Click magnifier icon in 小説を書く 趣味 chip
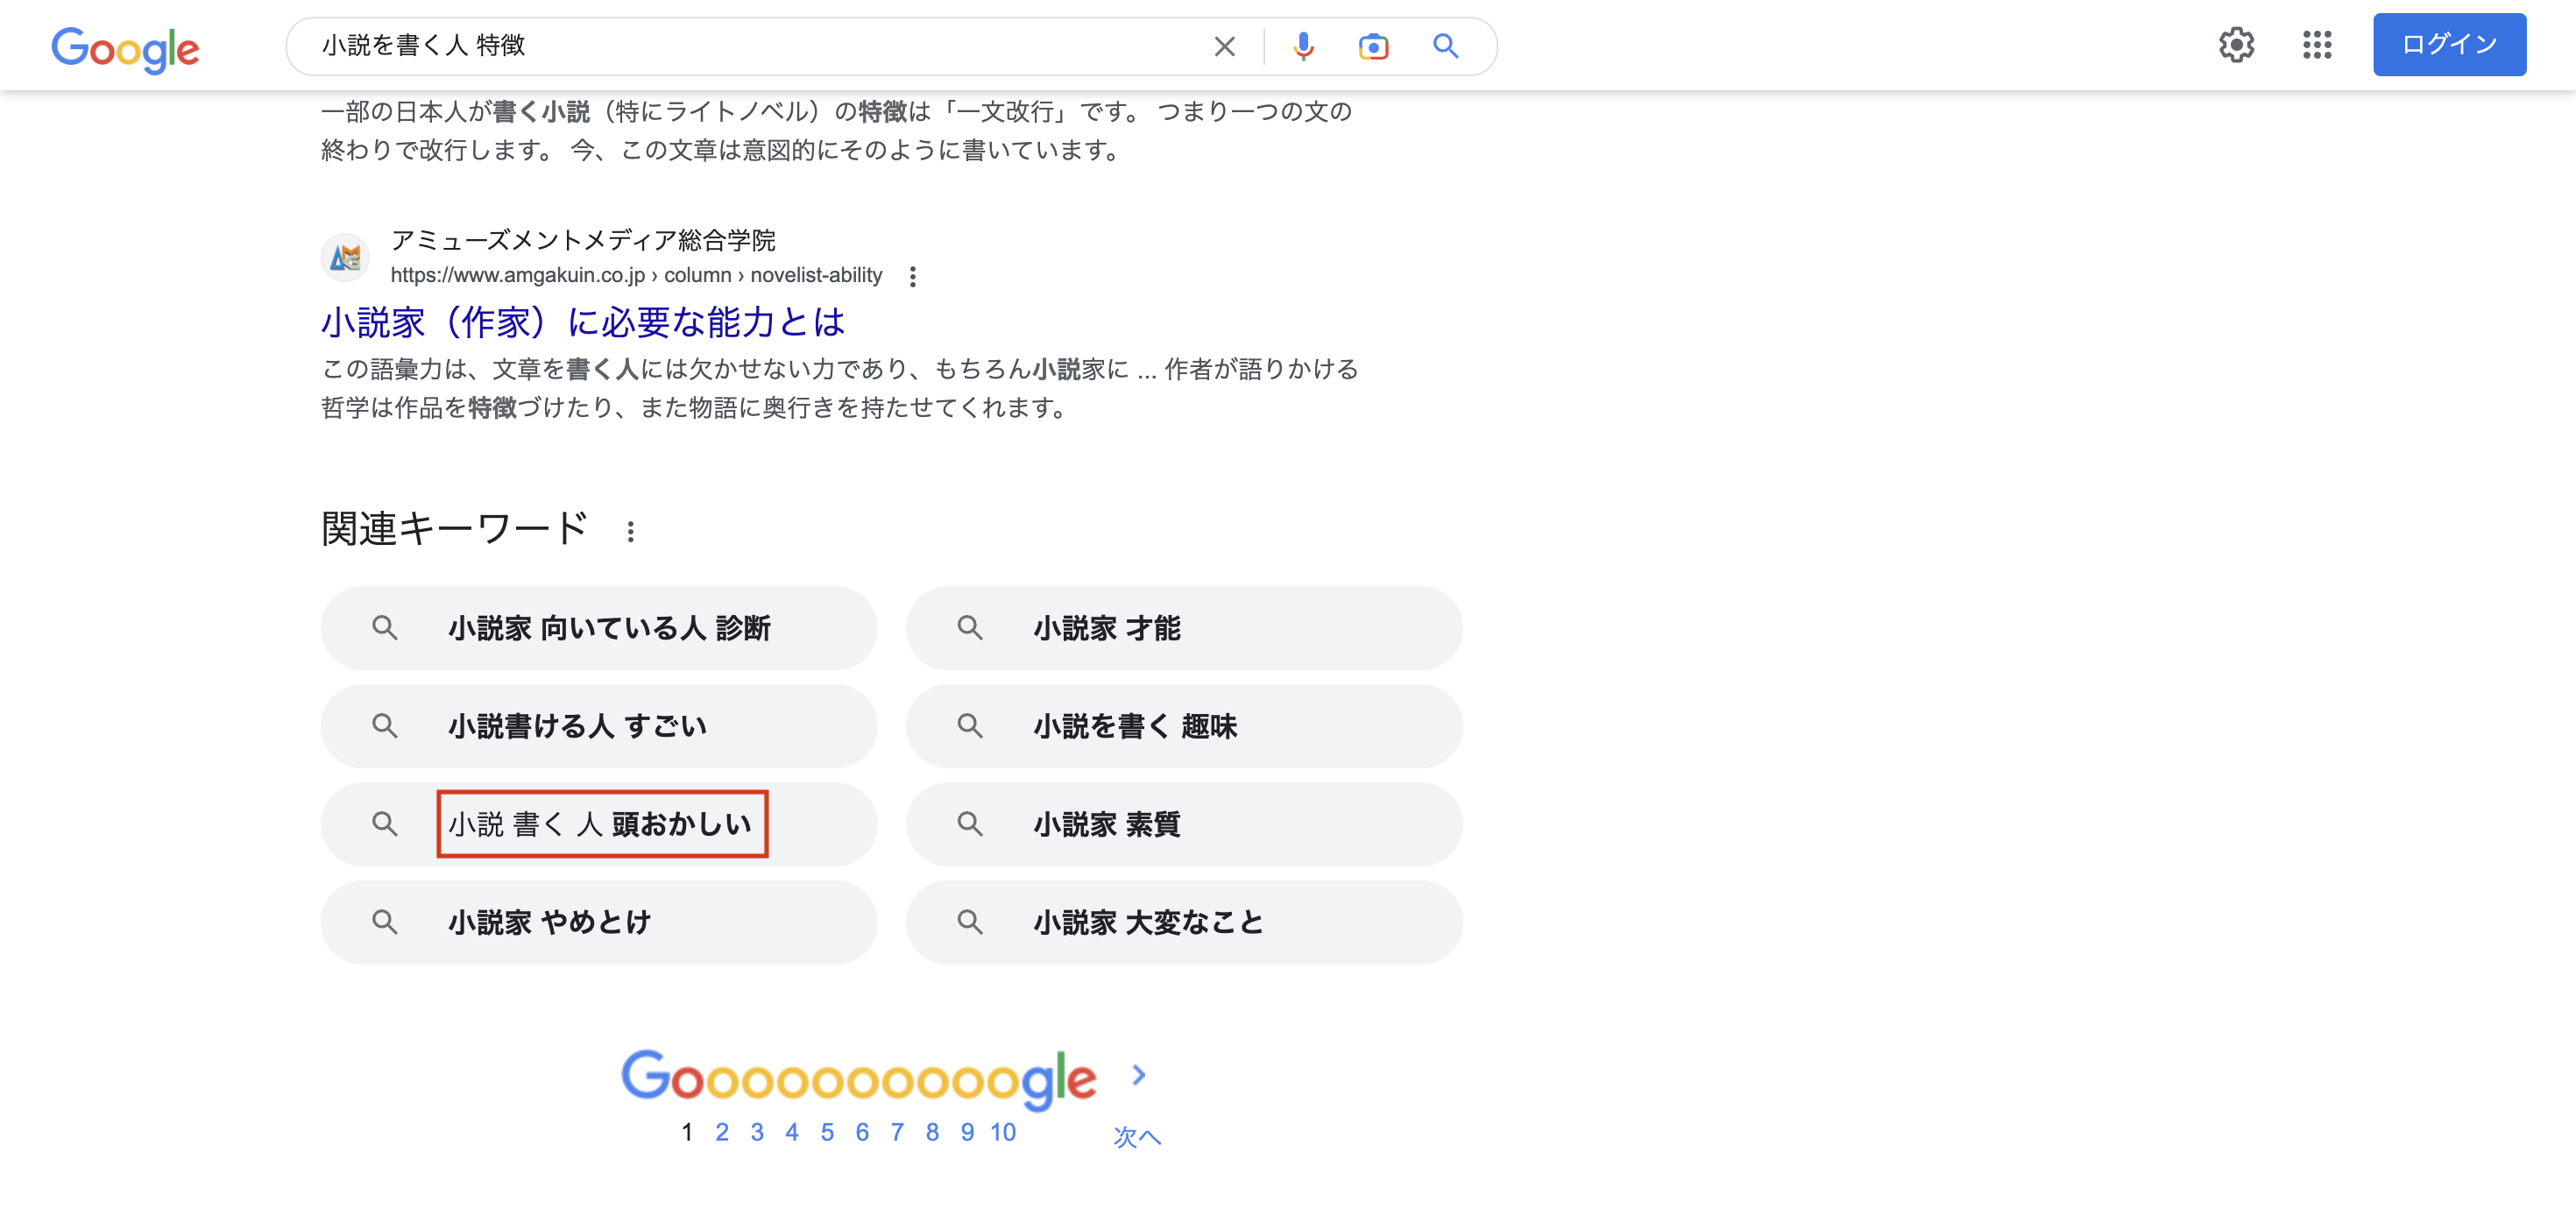The height and width of the screenshot is (1230, 2576). point(970,726)
